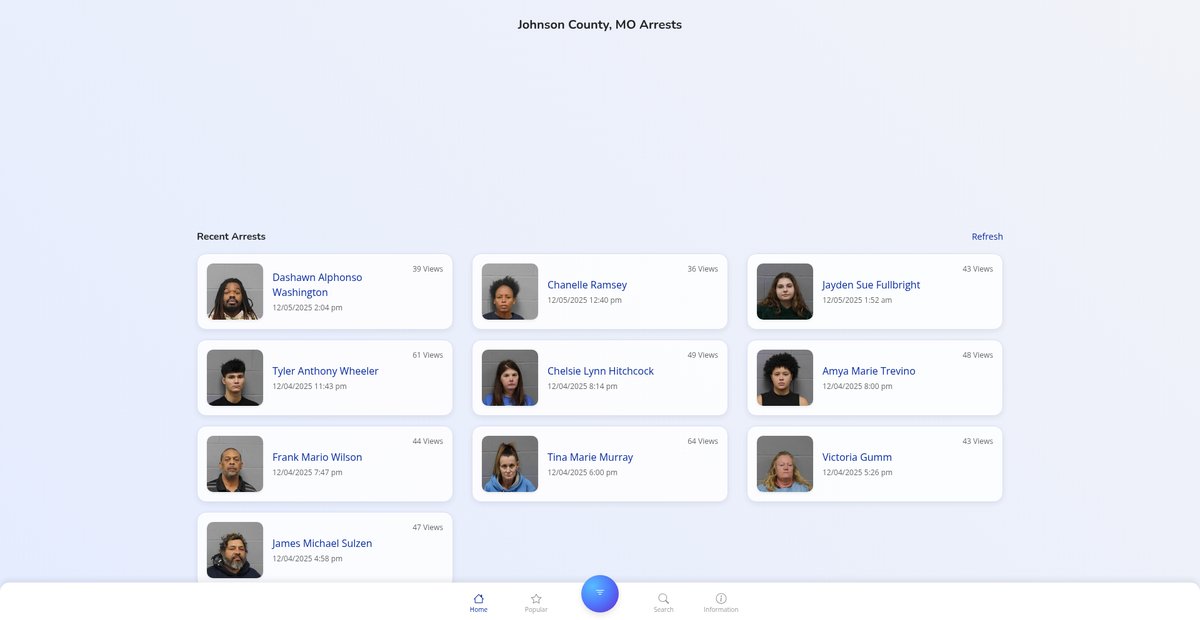Screen dimensions: 1200x620
Task: Open the Information circle icon
Action: [721, 598]
